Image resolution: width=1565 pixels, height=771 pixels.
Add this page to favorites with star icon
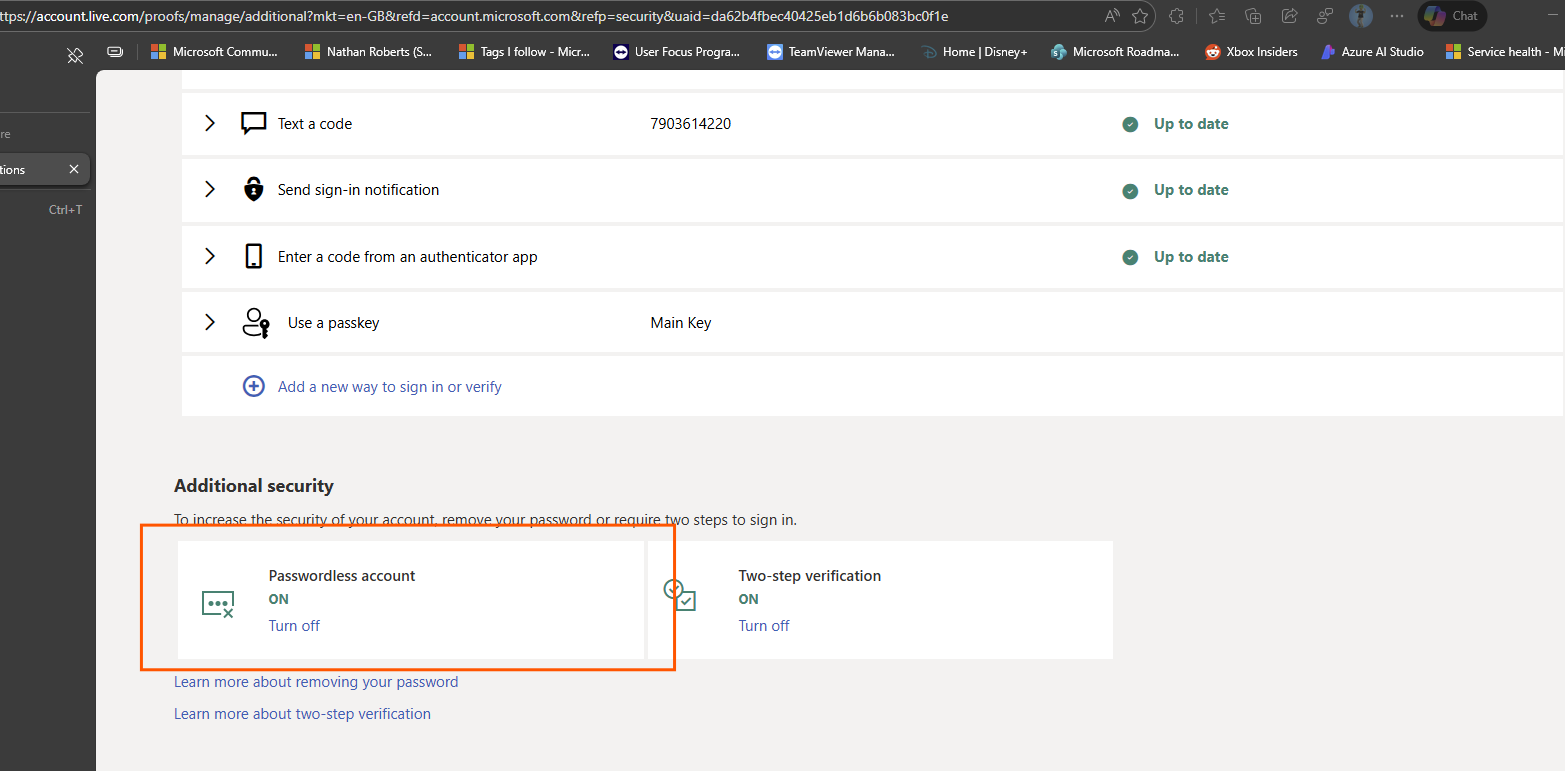pyautogui.click(x=1140, y=16)
